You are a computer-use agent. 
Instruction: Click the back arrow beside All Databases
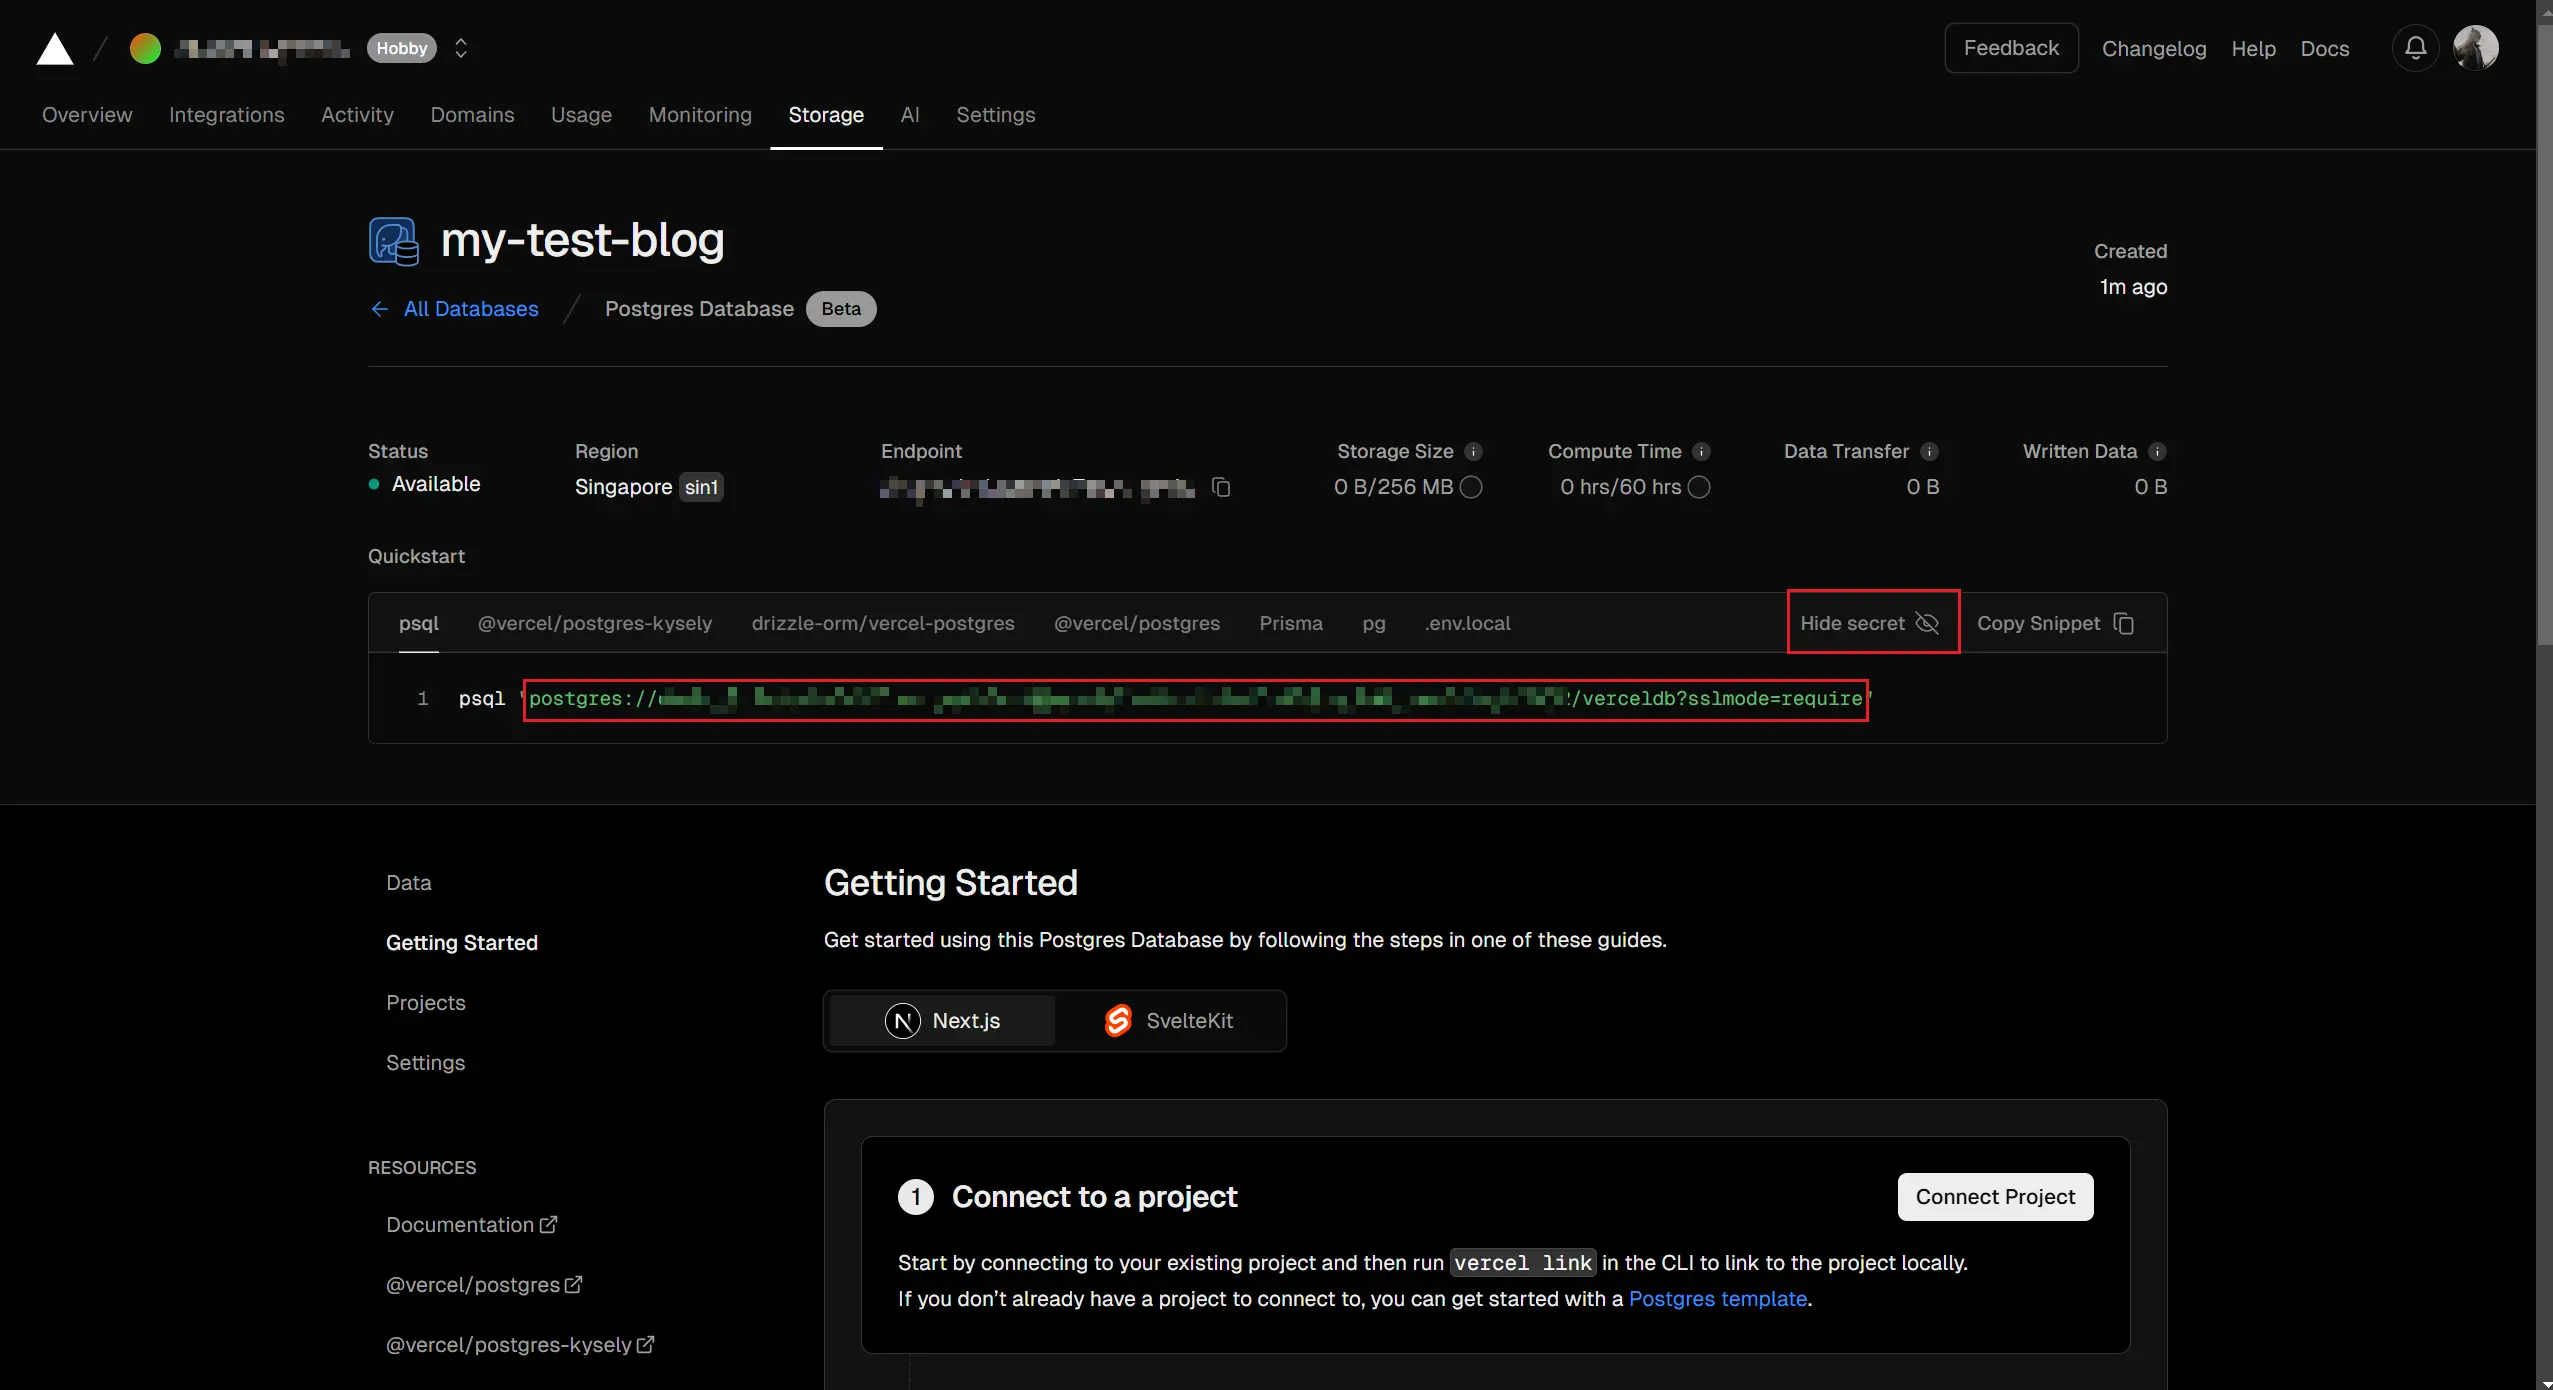point(380,309)
